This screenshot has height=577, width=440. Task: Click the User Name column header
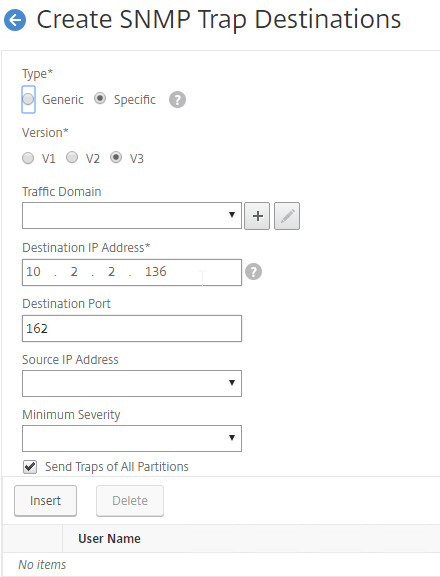tap(109, 539)
